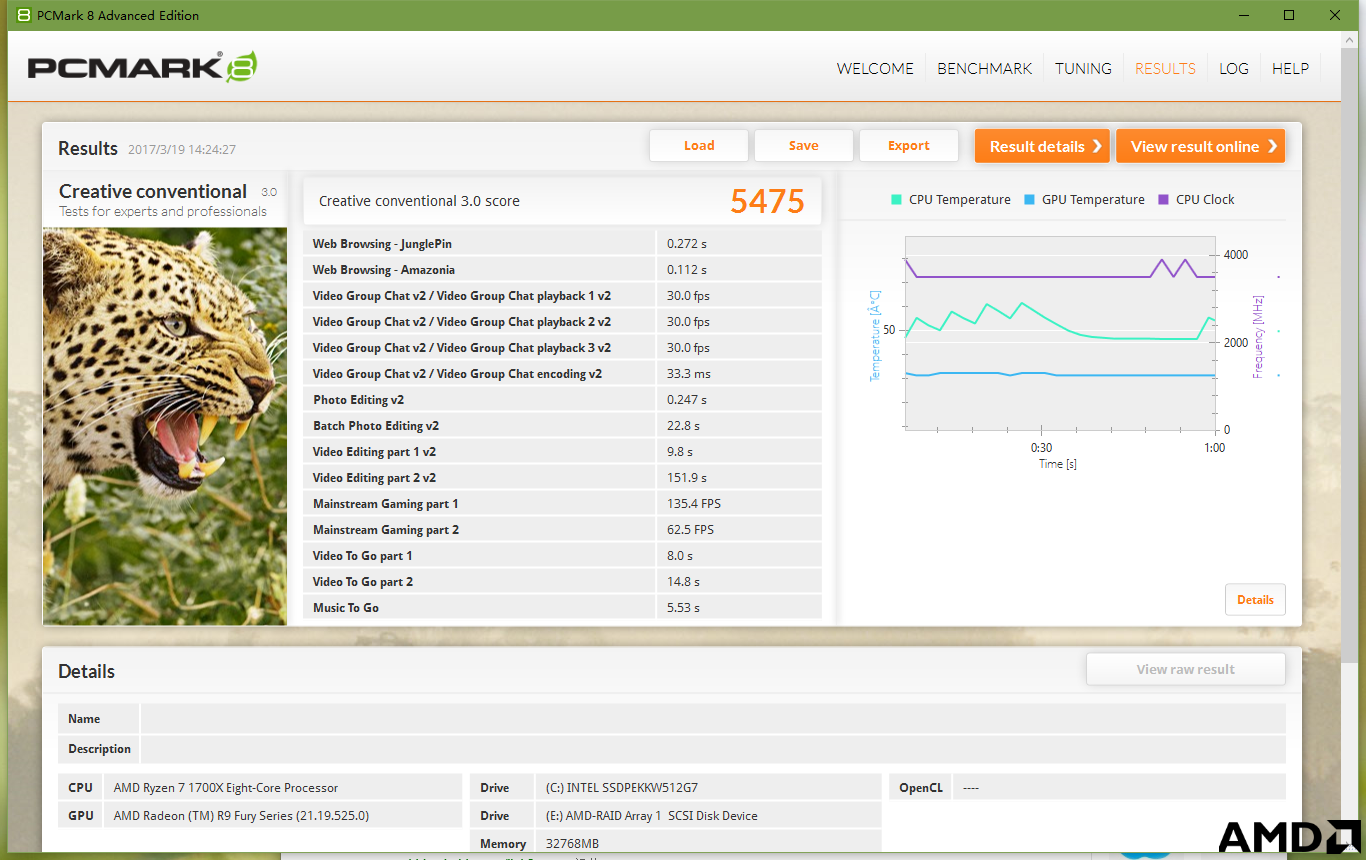Open the WELCOME tab
This screenshot has height=860, width=1366.
click(x=875, y=69)
